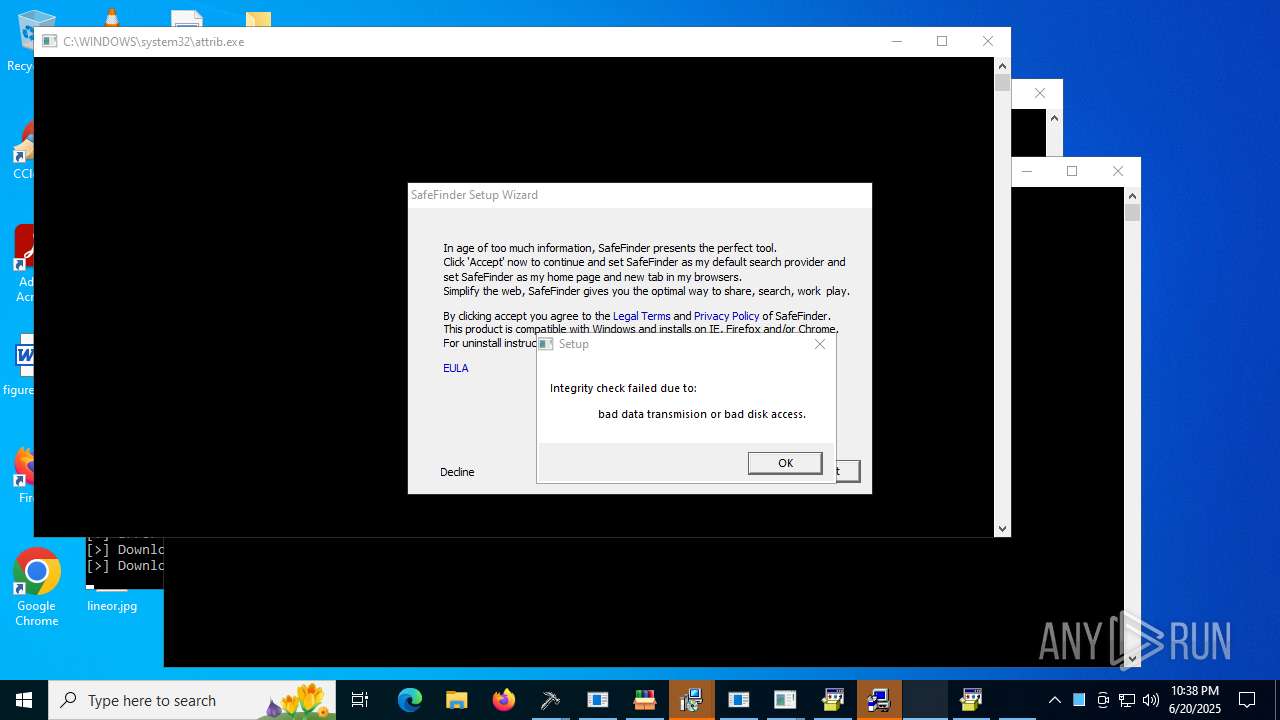Launch Microsoft Edge from the taskbar
The image size is (1280, 720).
[x=410, y=700]
